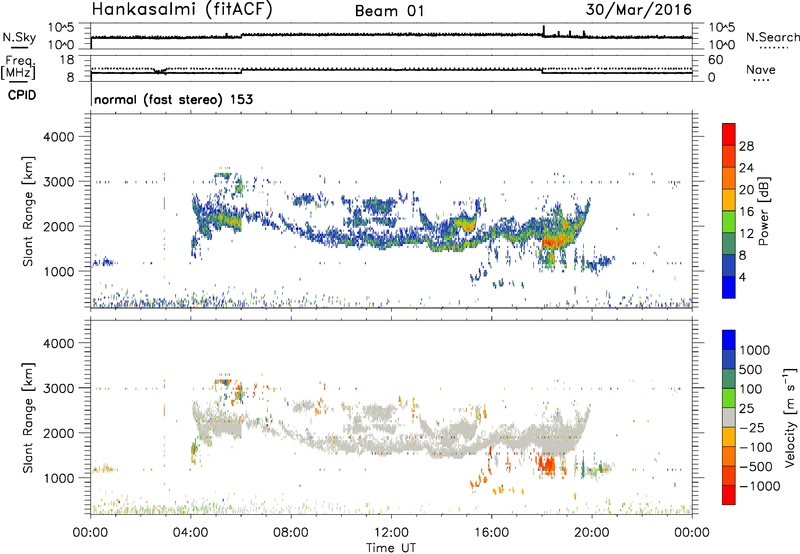
Task: Pick the light green 12–16 dB Power segment
Action: [729, 222]
